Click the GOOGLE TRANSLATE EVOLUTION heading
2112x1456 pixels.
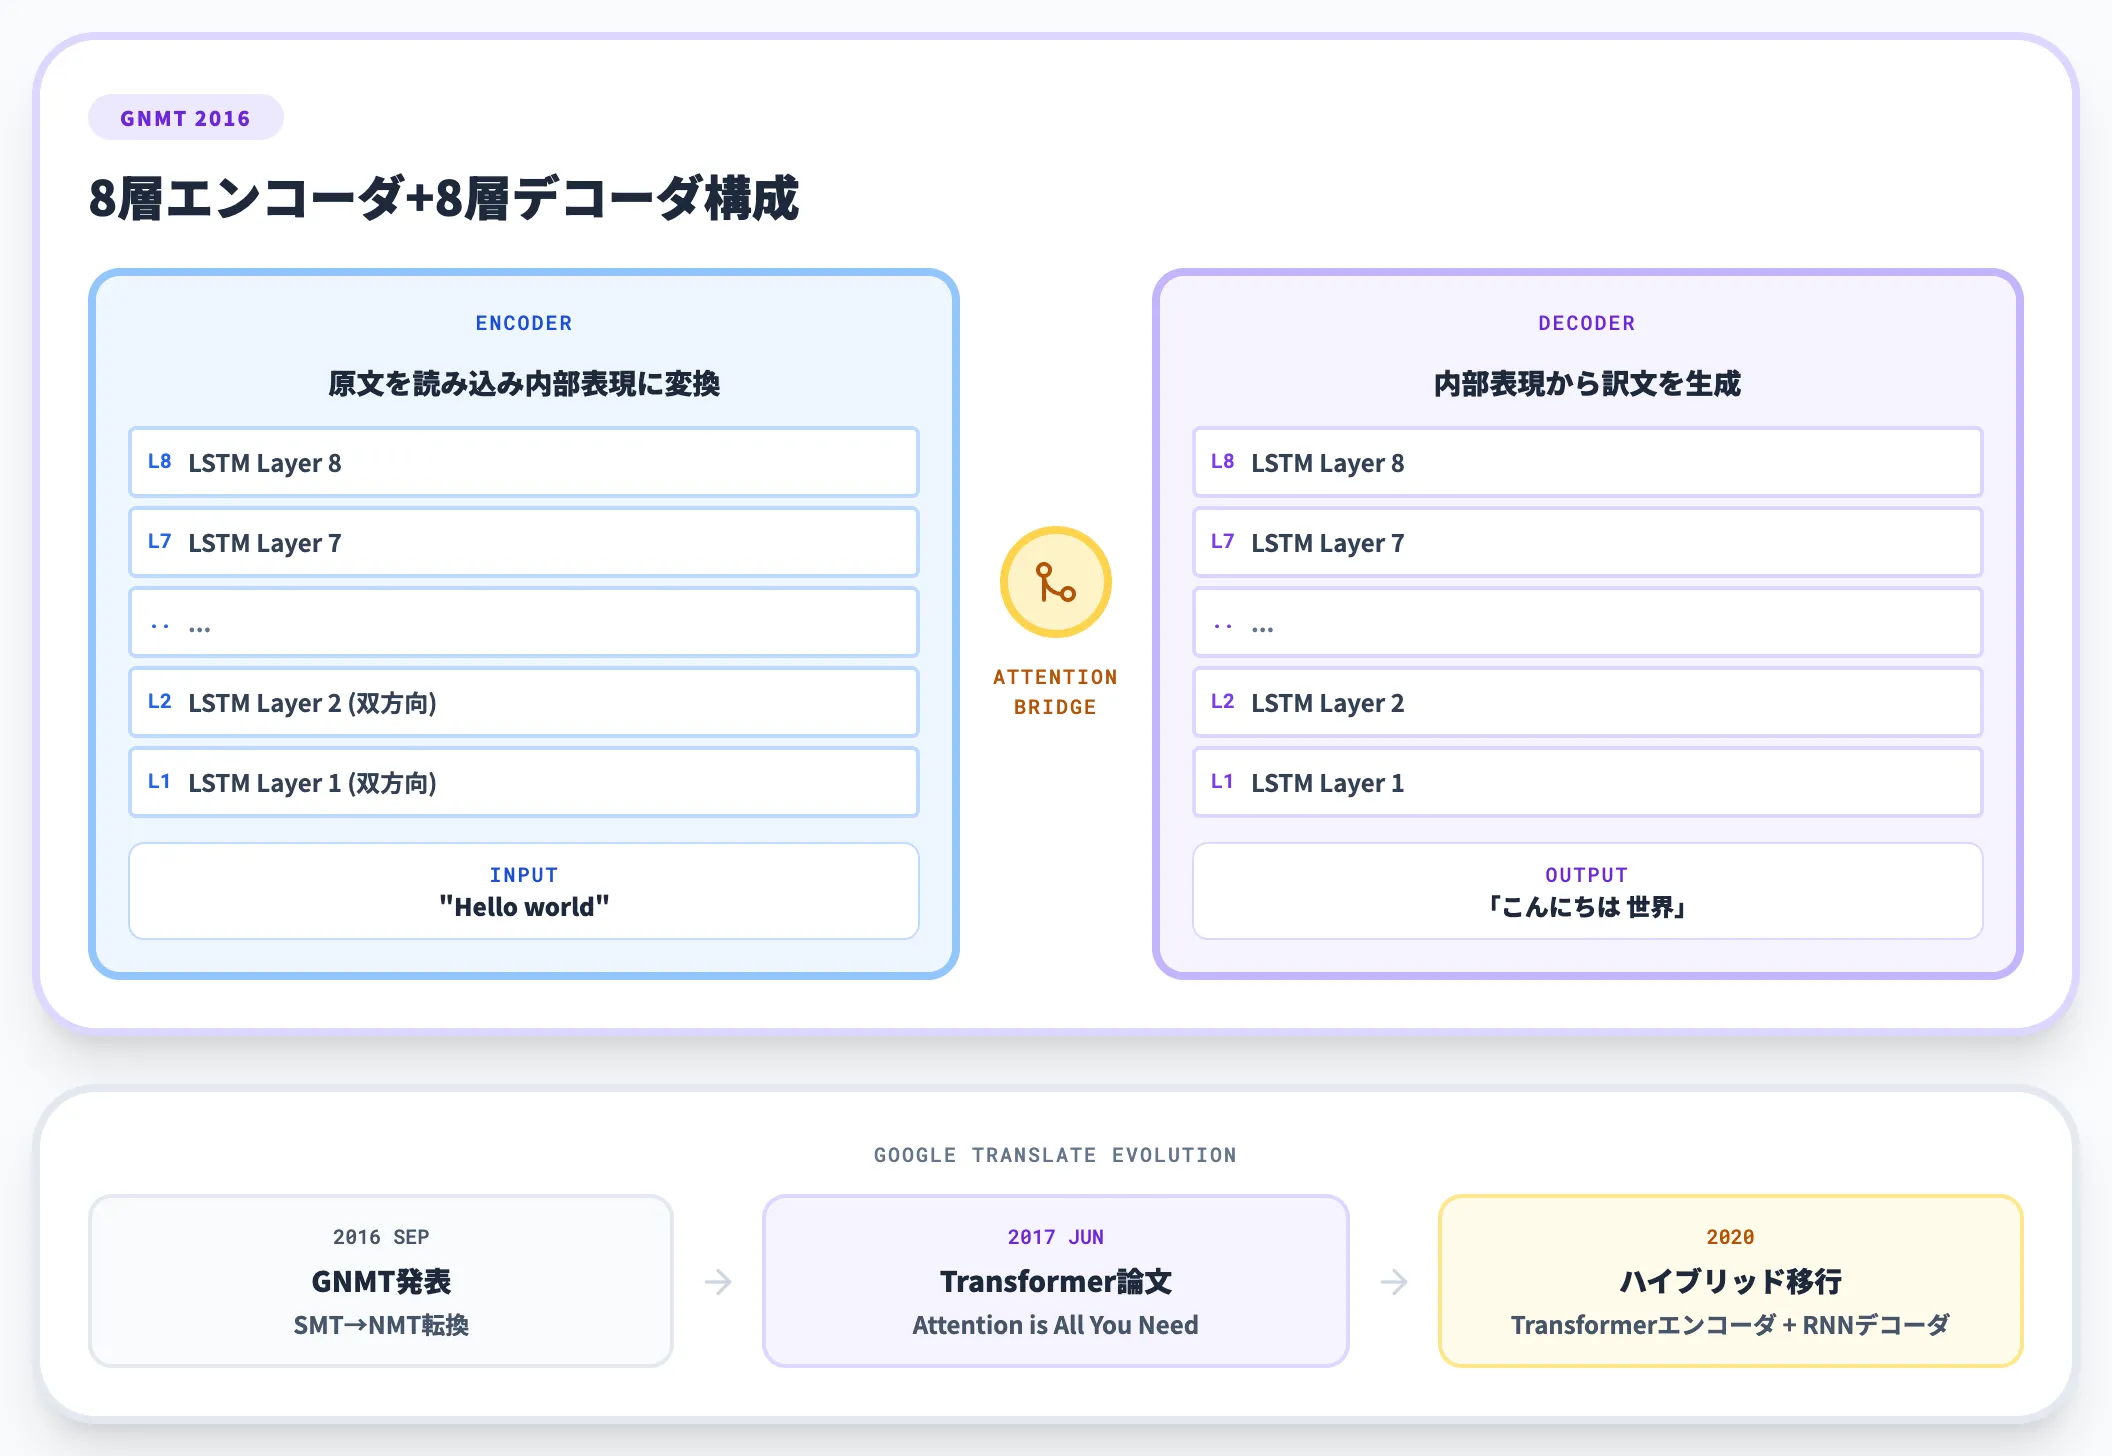point(1055,1155)
